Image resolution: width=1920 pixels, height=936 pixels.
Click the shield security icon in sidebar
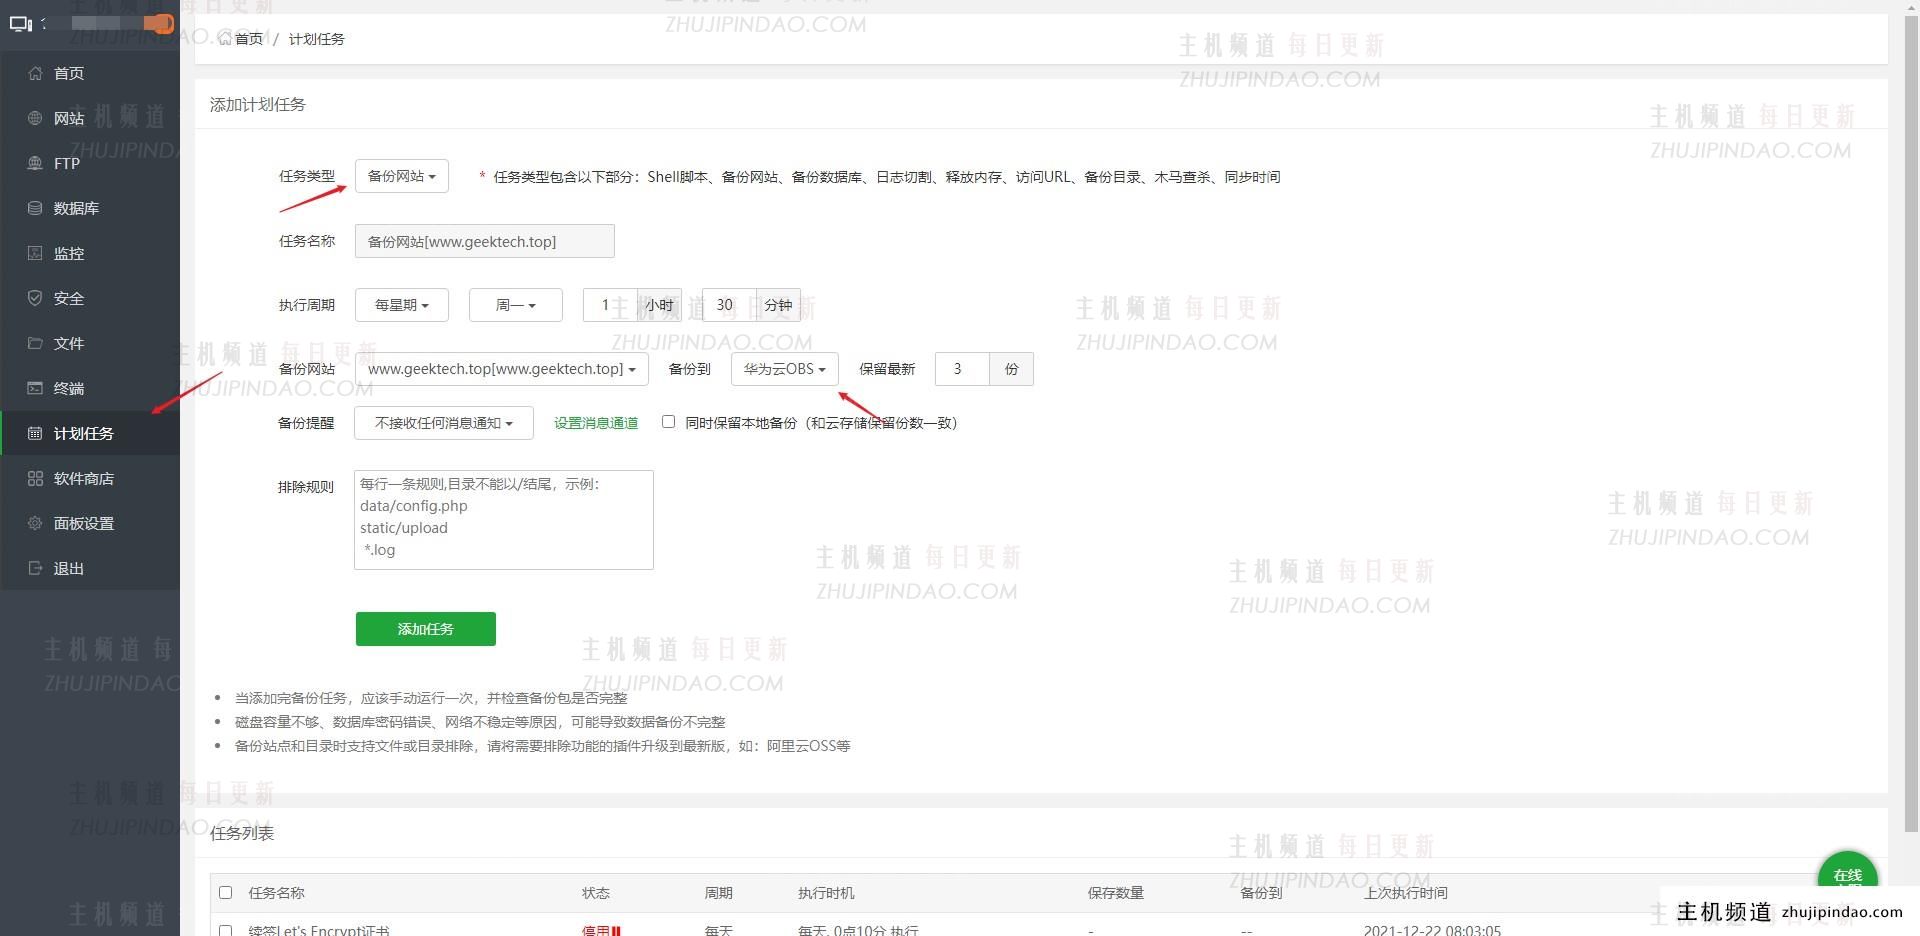(x=35, y=298)
